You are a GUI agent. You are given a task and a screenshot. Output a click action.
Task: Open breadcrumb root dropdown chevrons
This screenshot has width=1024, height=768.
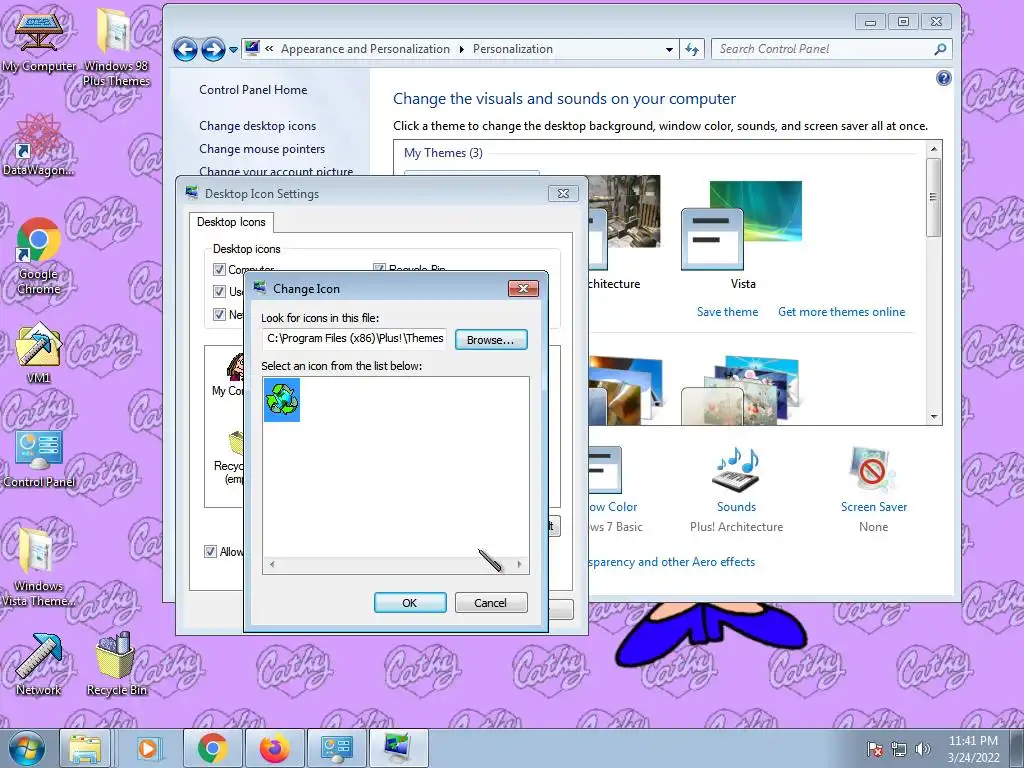[x=268, y=49]
